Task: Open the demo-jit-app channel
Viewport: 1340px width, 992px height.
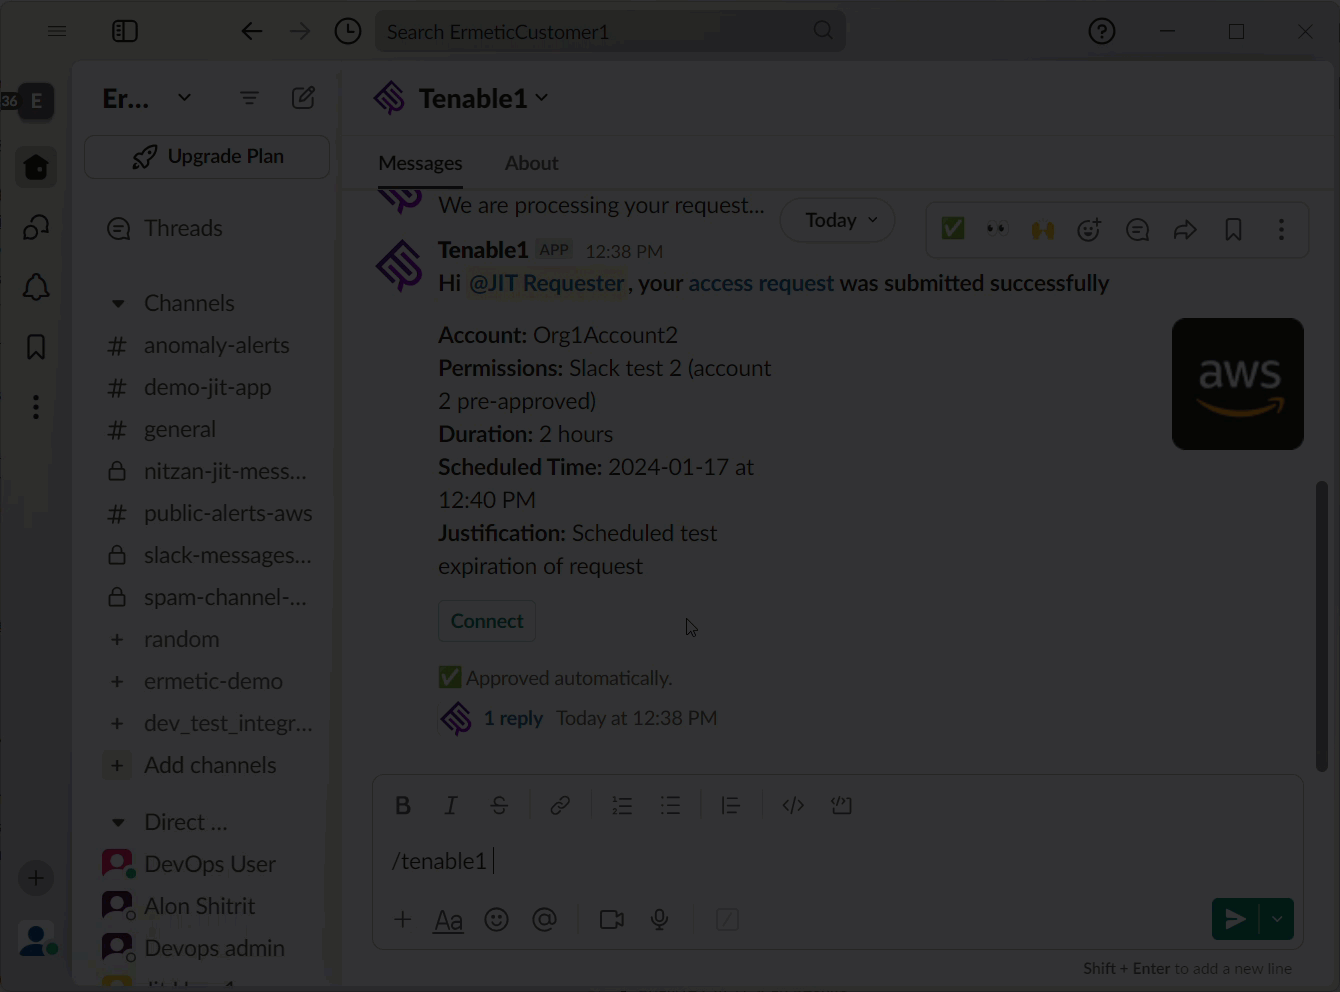Action: click(x=207, y=387)
